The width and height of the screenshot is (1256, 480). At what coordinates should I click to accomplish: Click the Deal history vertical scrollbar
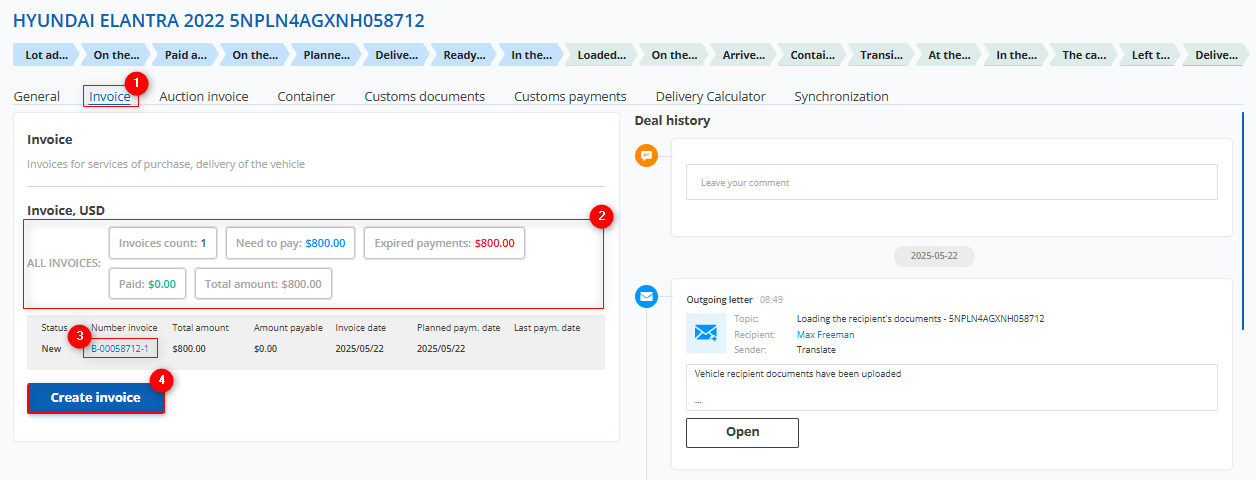1243,222
